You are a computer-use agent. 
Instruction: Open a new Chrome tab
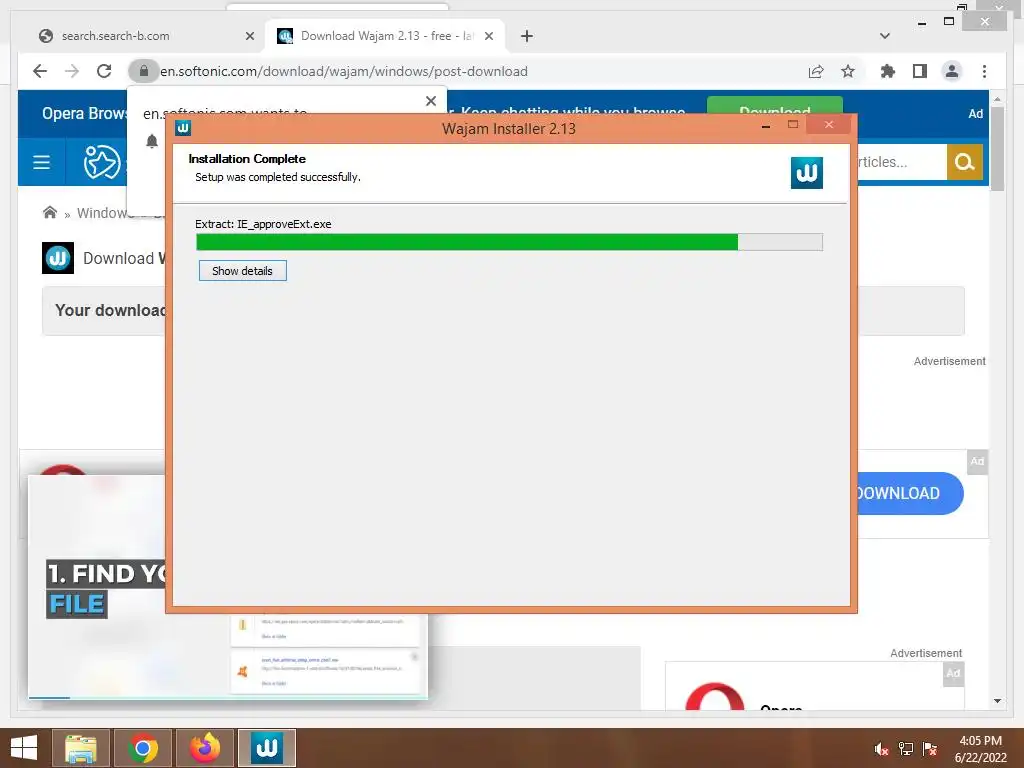tap(526, 36)
